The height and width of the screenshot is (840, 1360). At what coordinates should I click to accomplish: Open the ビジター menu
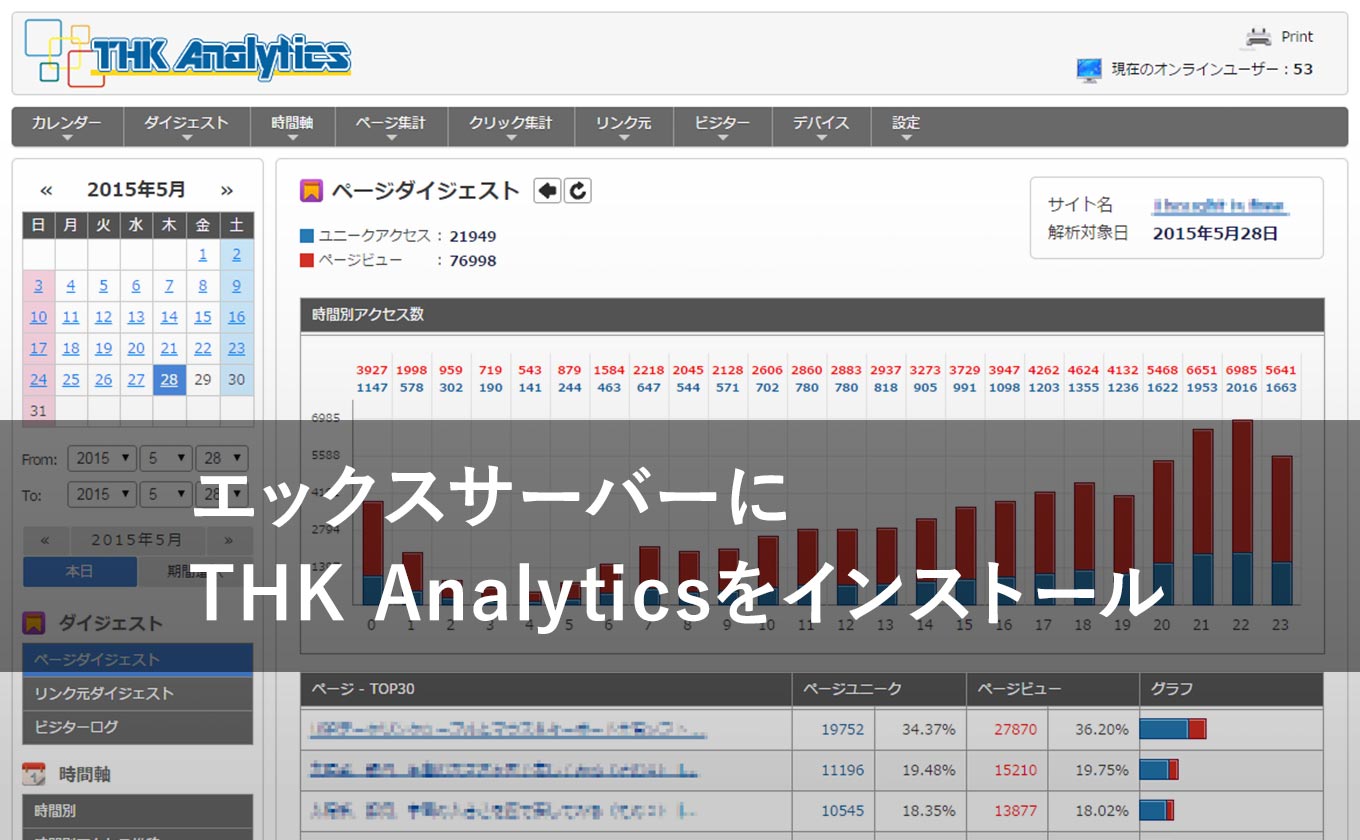[x=722, y=127]
